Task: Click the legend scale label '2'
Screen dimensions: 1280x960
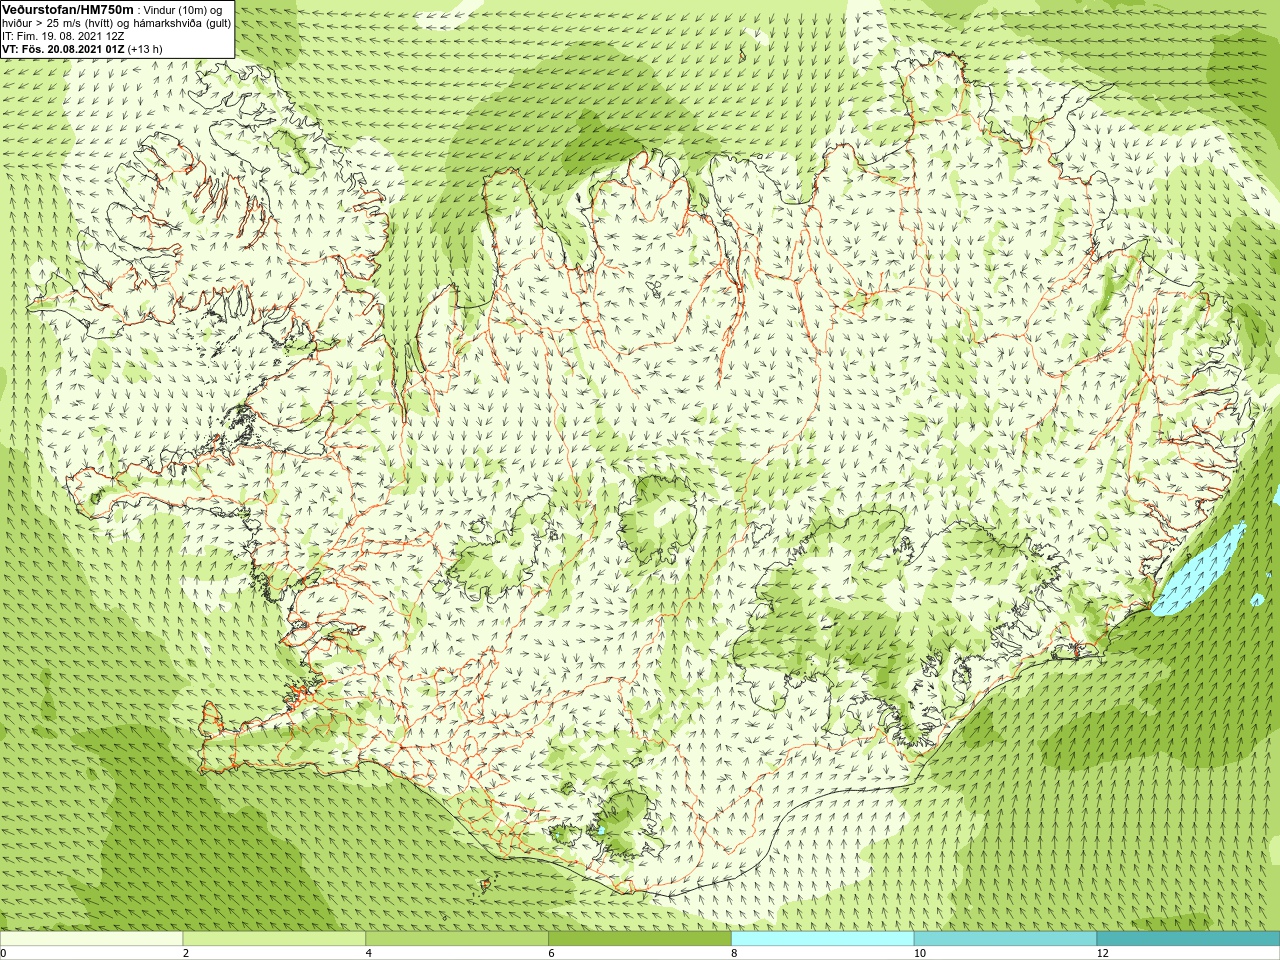Action: pos(186,953)
